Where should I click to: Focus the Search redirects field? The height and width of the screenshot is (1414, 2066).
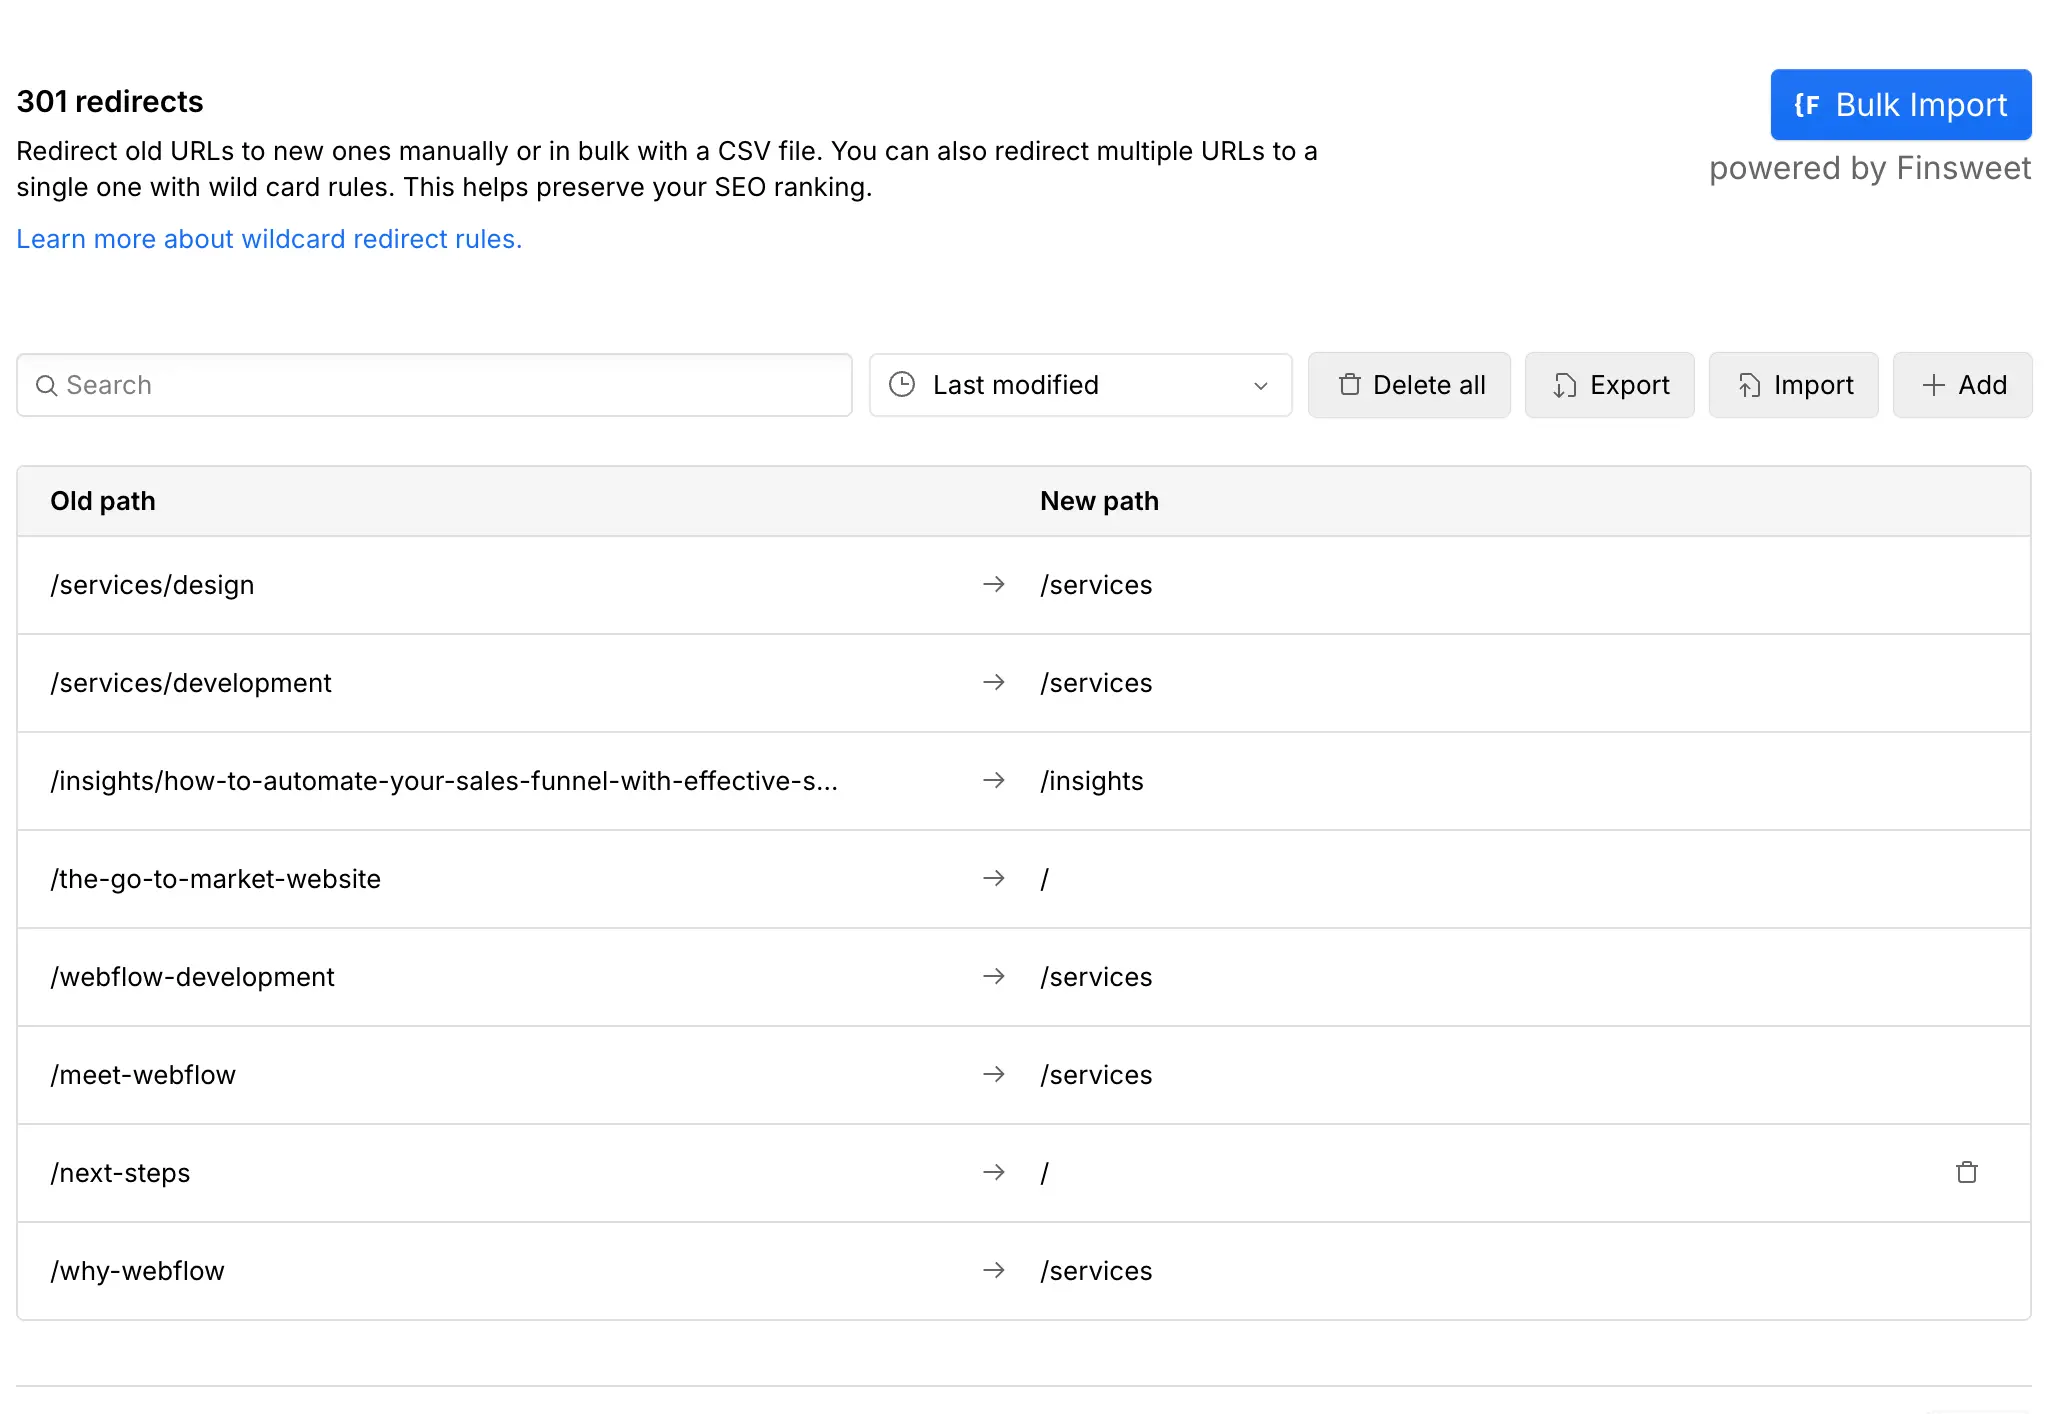(434, 385)
